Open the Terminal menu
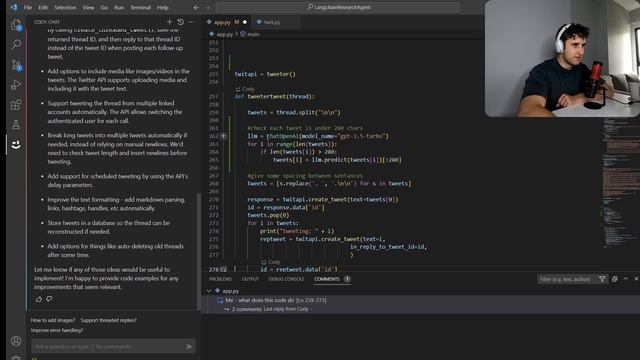The image size is (640, 360). click(140, 7)
